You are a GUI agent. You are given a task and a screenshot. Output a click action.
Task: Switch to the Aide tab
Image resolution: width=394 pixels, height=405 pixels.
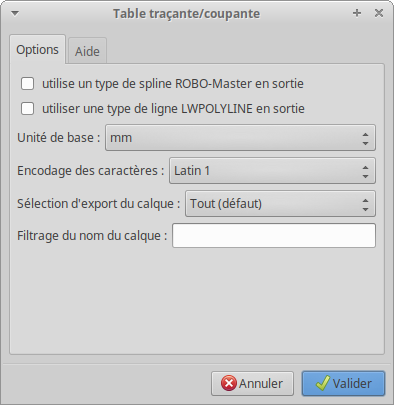pos(87,51)
